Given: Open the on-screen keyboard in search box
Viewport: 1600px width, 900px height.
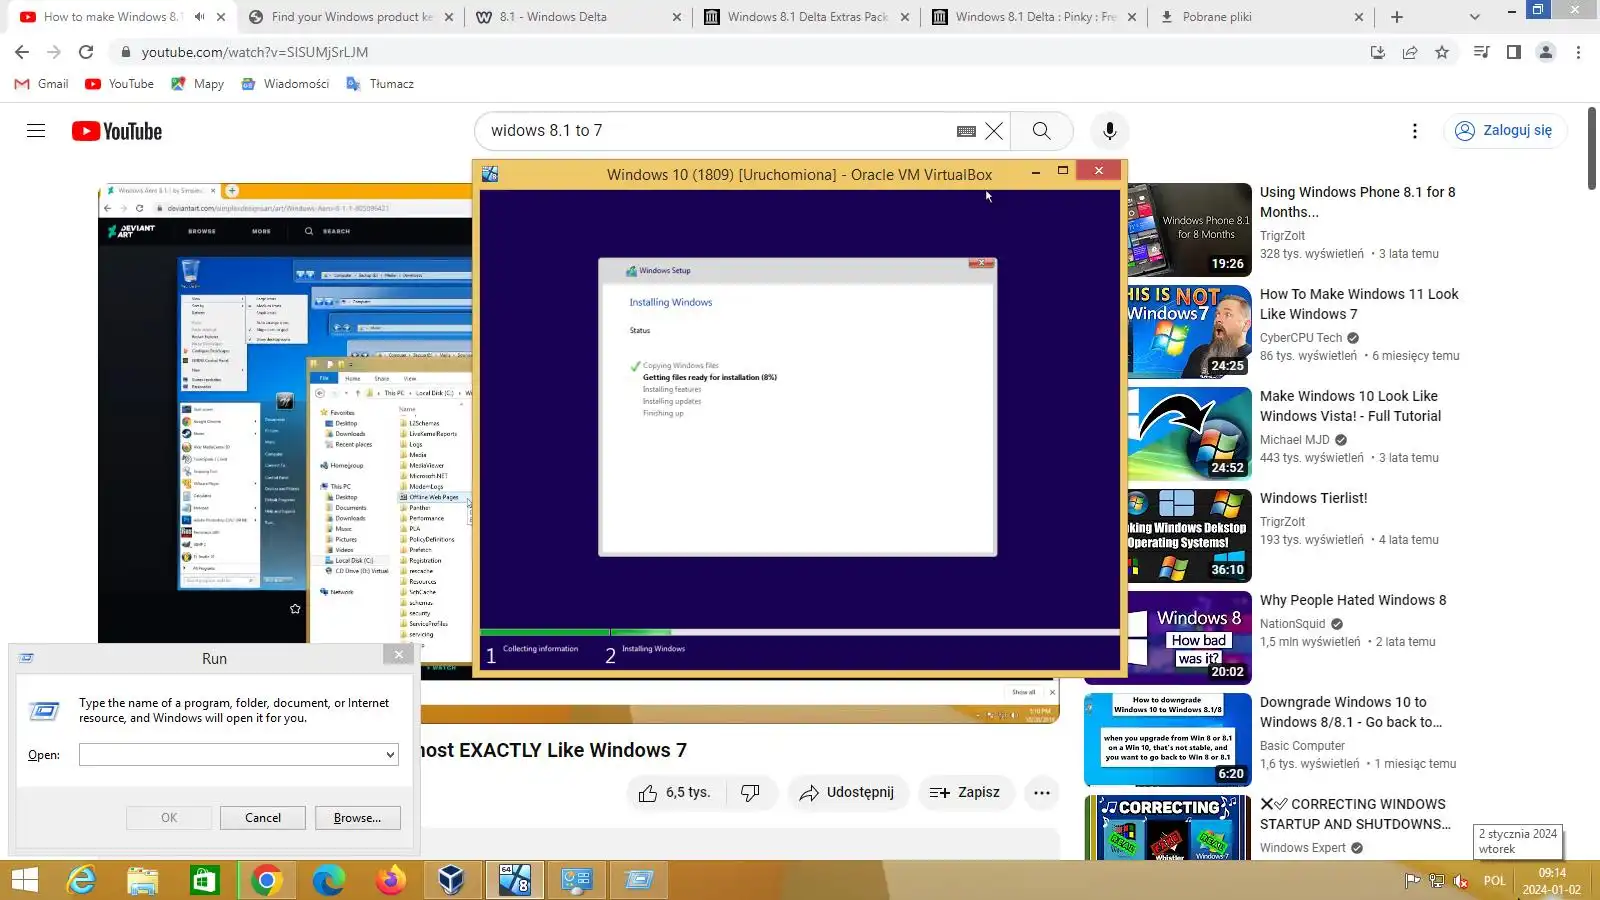Looking at the screenshot, I should 966,131.
